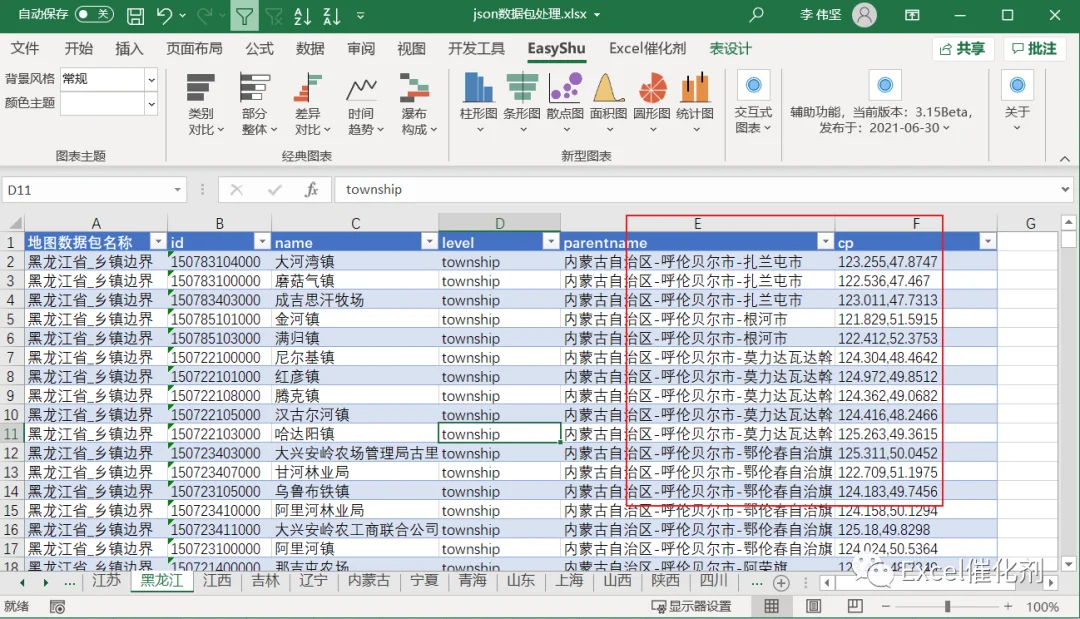Open the filter dropdown on the id column
The image size is (1080, 619).
(x=262, y=242)
